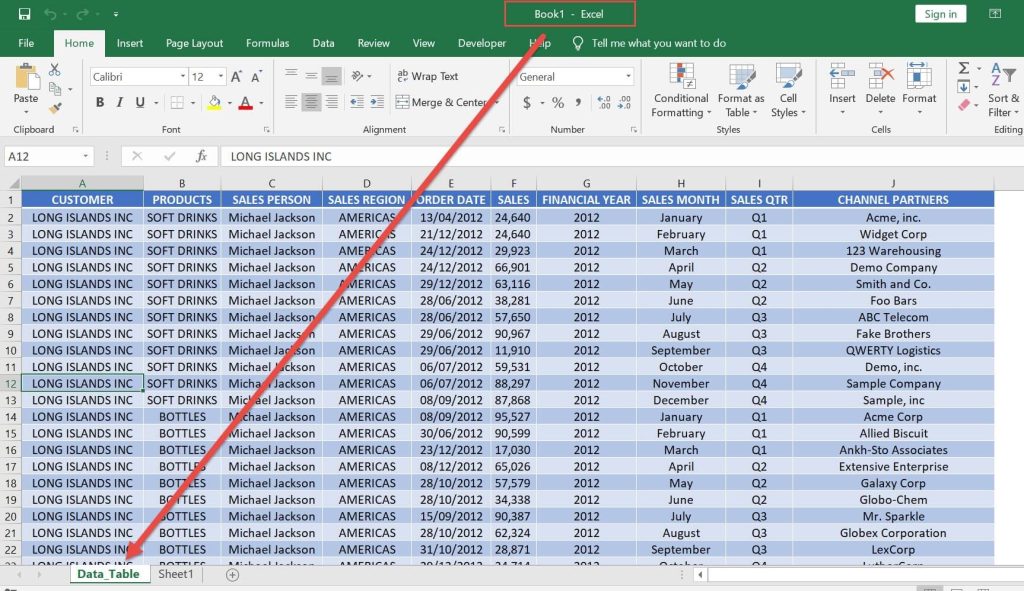Image resolution: width=1024 pixels, height=591 pixels.
Task: Apply Italic formatting
Action: (x=119, y=103)
